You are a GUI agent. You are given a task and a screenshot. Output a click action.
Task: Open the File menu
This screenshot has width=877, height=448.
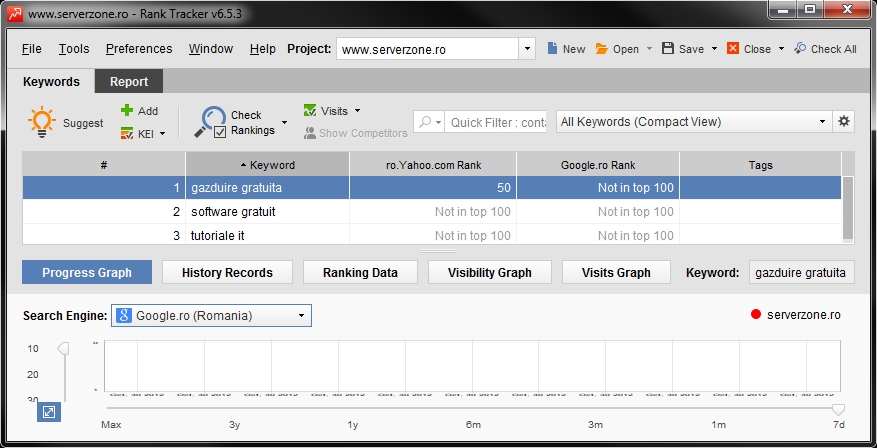coord(32,49)
